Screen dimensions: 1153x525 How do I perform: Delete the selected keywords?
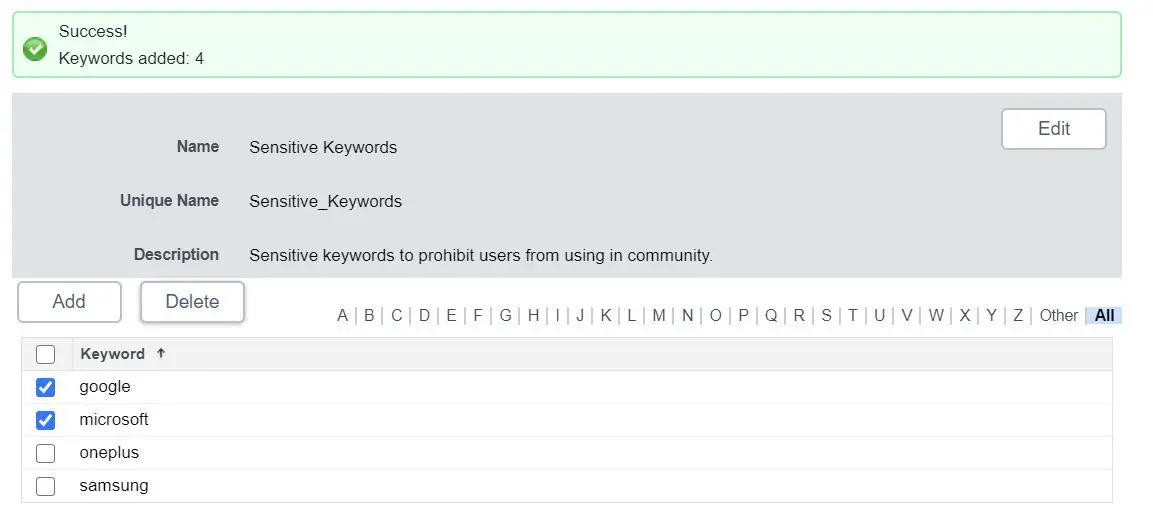pyautogui.click(x=192, y=301)
